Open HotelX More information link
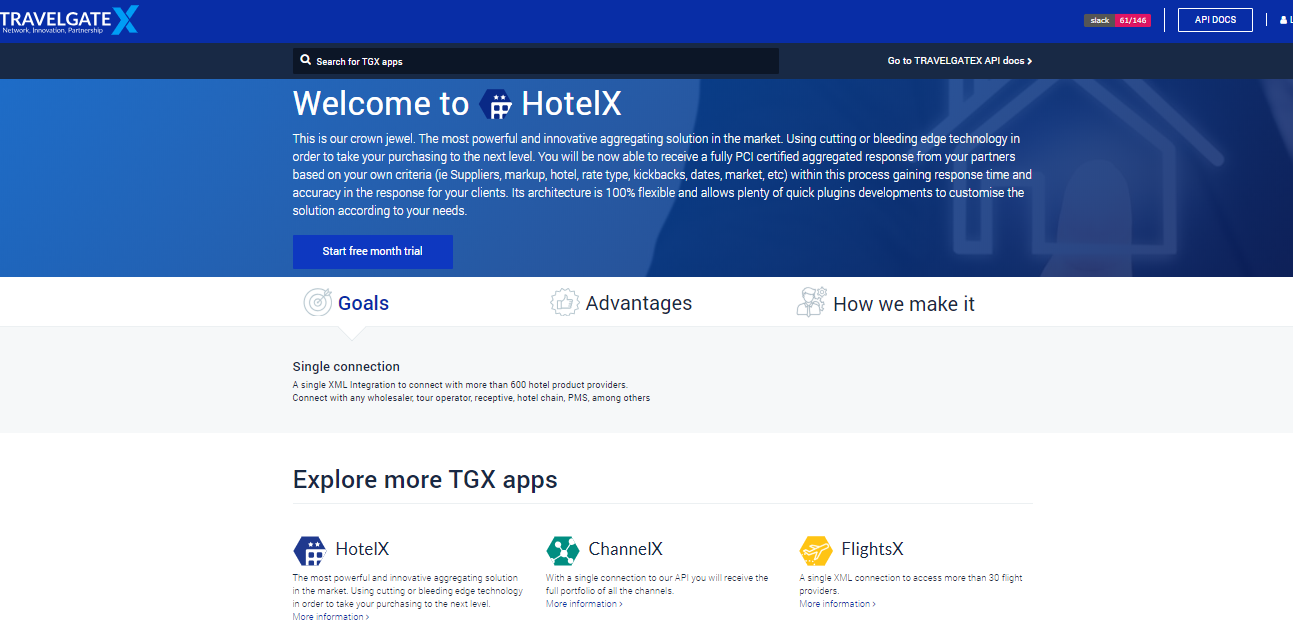Screen dimensions: 1293x633 (331, 617)
